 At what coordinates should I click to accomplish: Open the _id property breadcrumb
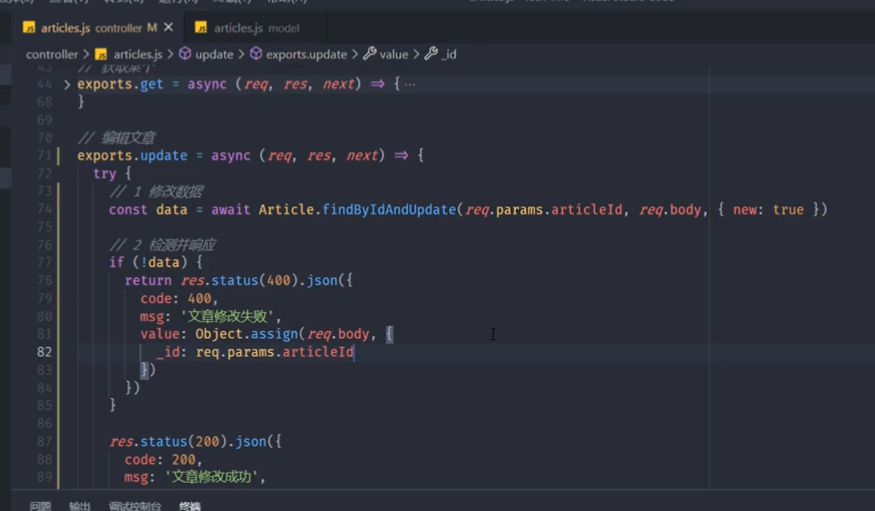[x=449, y=54]
